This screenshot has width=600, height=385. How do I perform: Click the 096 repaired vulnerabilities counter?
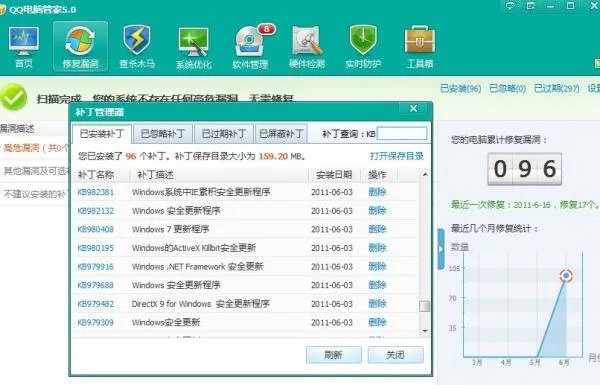525,169
